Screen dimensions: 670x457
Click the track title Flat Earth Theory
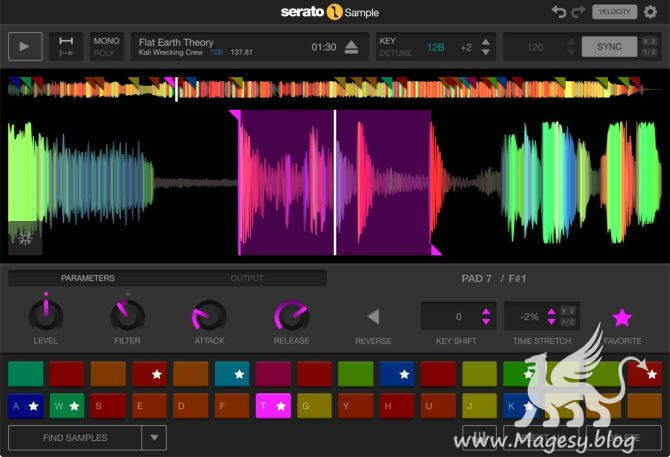pos(176,42)
